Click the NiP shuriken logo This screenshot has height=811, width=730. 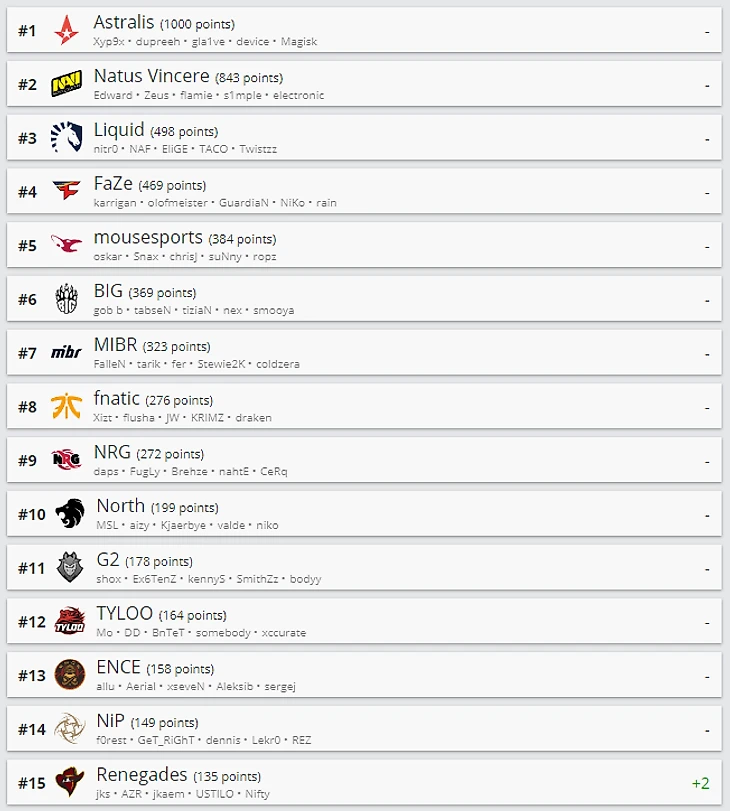[70, 728]
